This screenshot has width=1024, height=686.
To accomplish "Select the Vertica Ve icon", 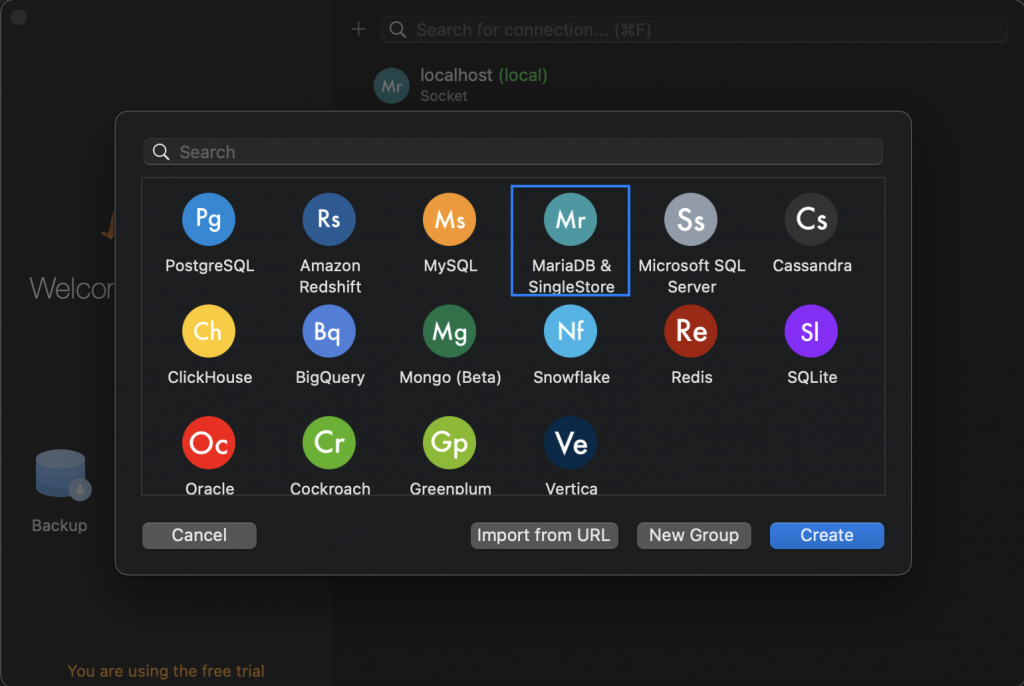I will click(x=570, y=443).
